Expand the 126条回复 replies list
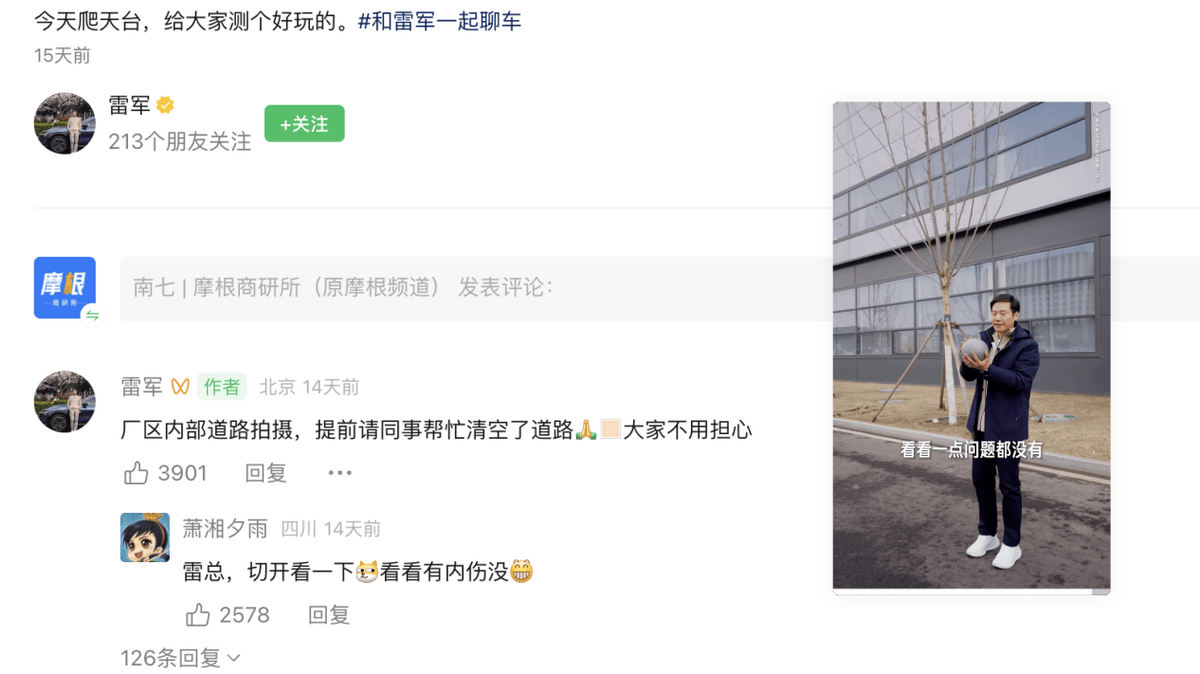1200x674 pixels. tap(181, 658)
